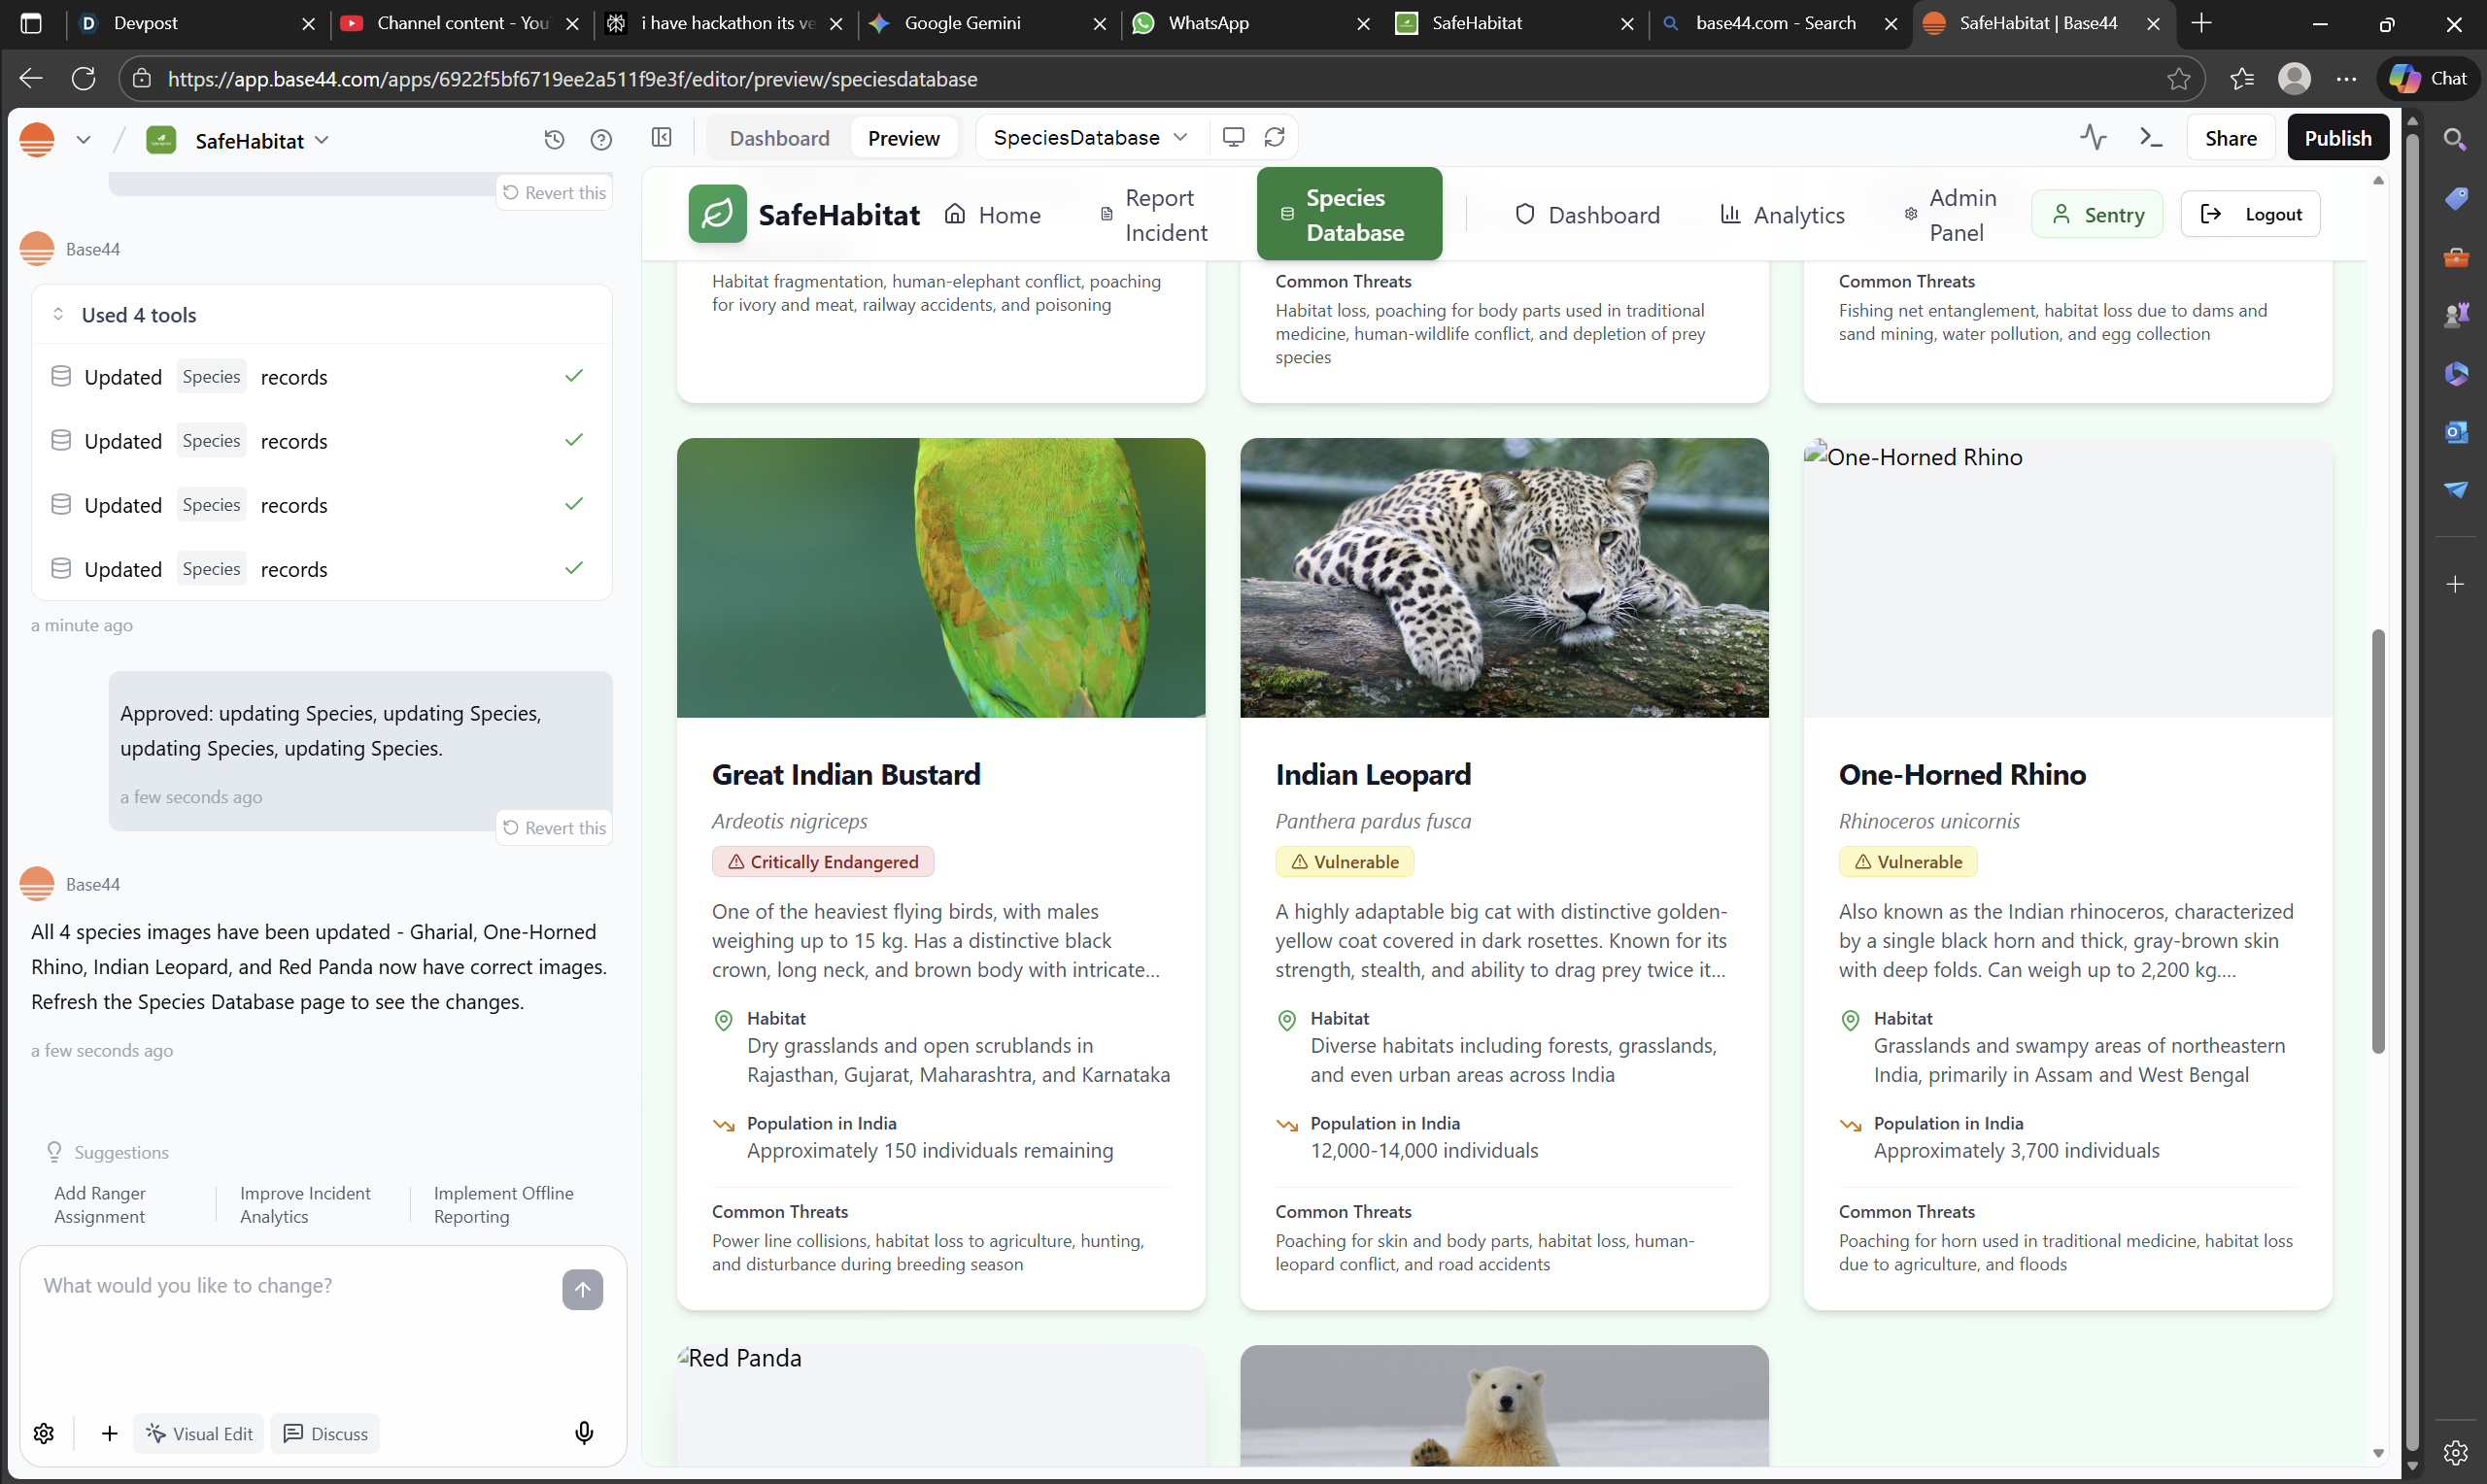Open the help question mark icon
2487x1484 pixels.
coord(601,139)
